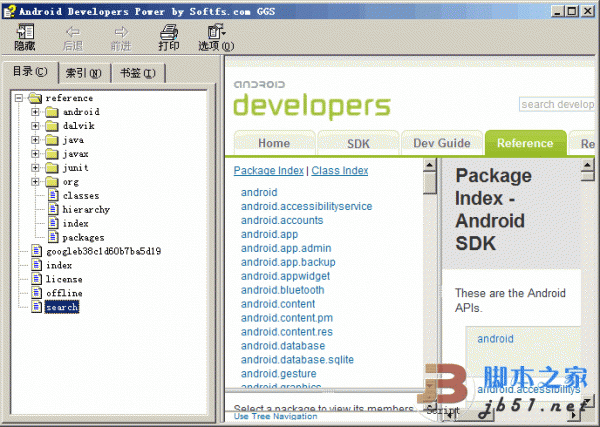Collapse the reference tree node
600x427 pixels.
[18, 98]
